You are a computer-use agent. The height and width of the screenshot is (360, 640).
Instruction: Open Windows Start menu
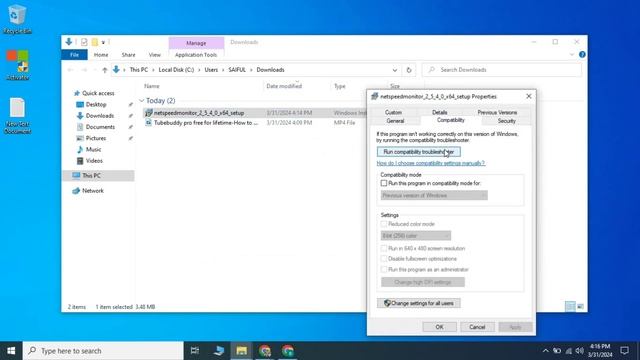click(11, 351)
